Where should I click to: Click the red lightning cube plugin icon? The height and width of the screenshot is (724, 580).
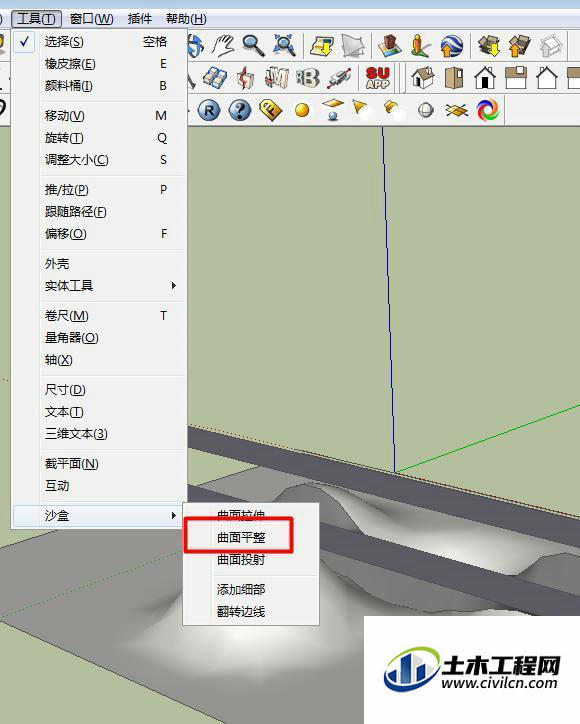(x=246, y=78)
